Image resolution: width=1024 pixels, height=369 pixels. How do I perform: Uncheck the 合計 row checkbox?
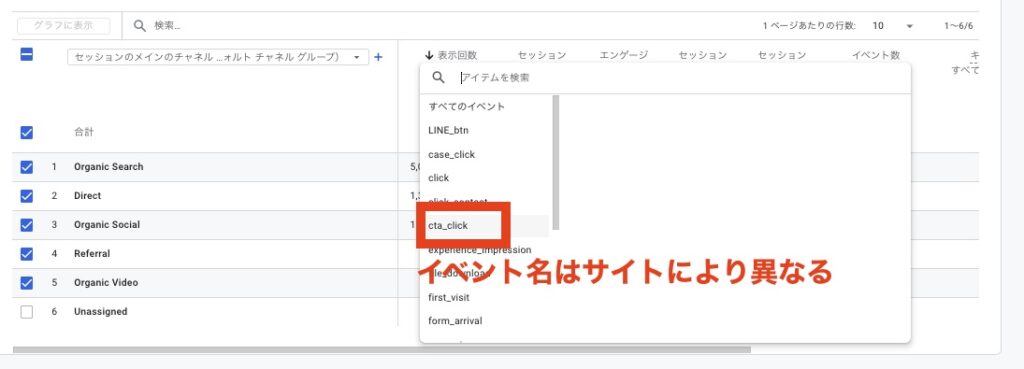coord(26,133)
